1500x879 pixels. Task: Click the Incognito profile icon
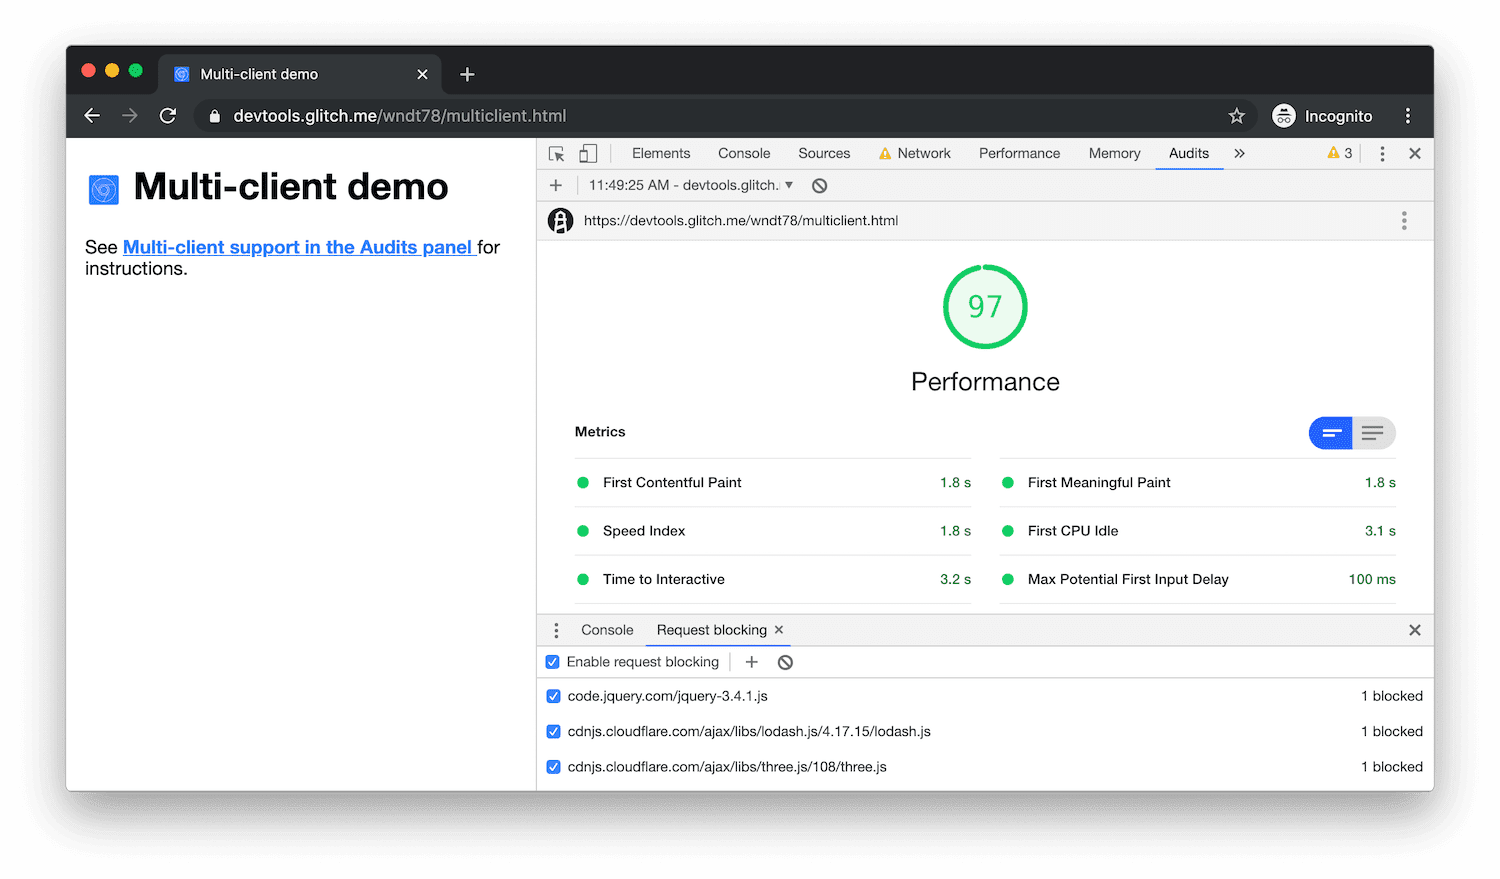1283,115
